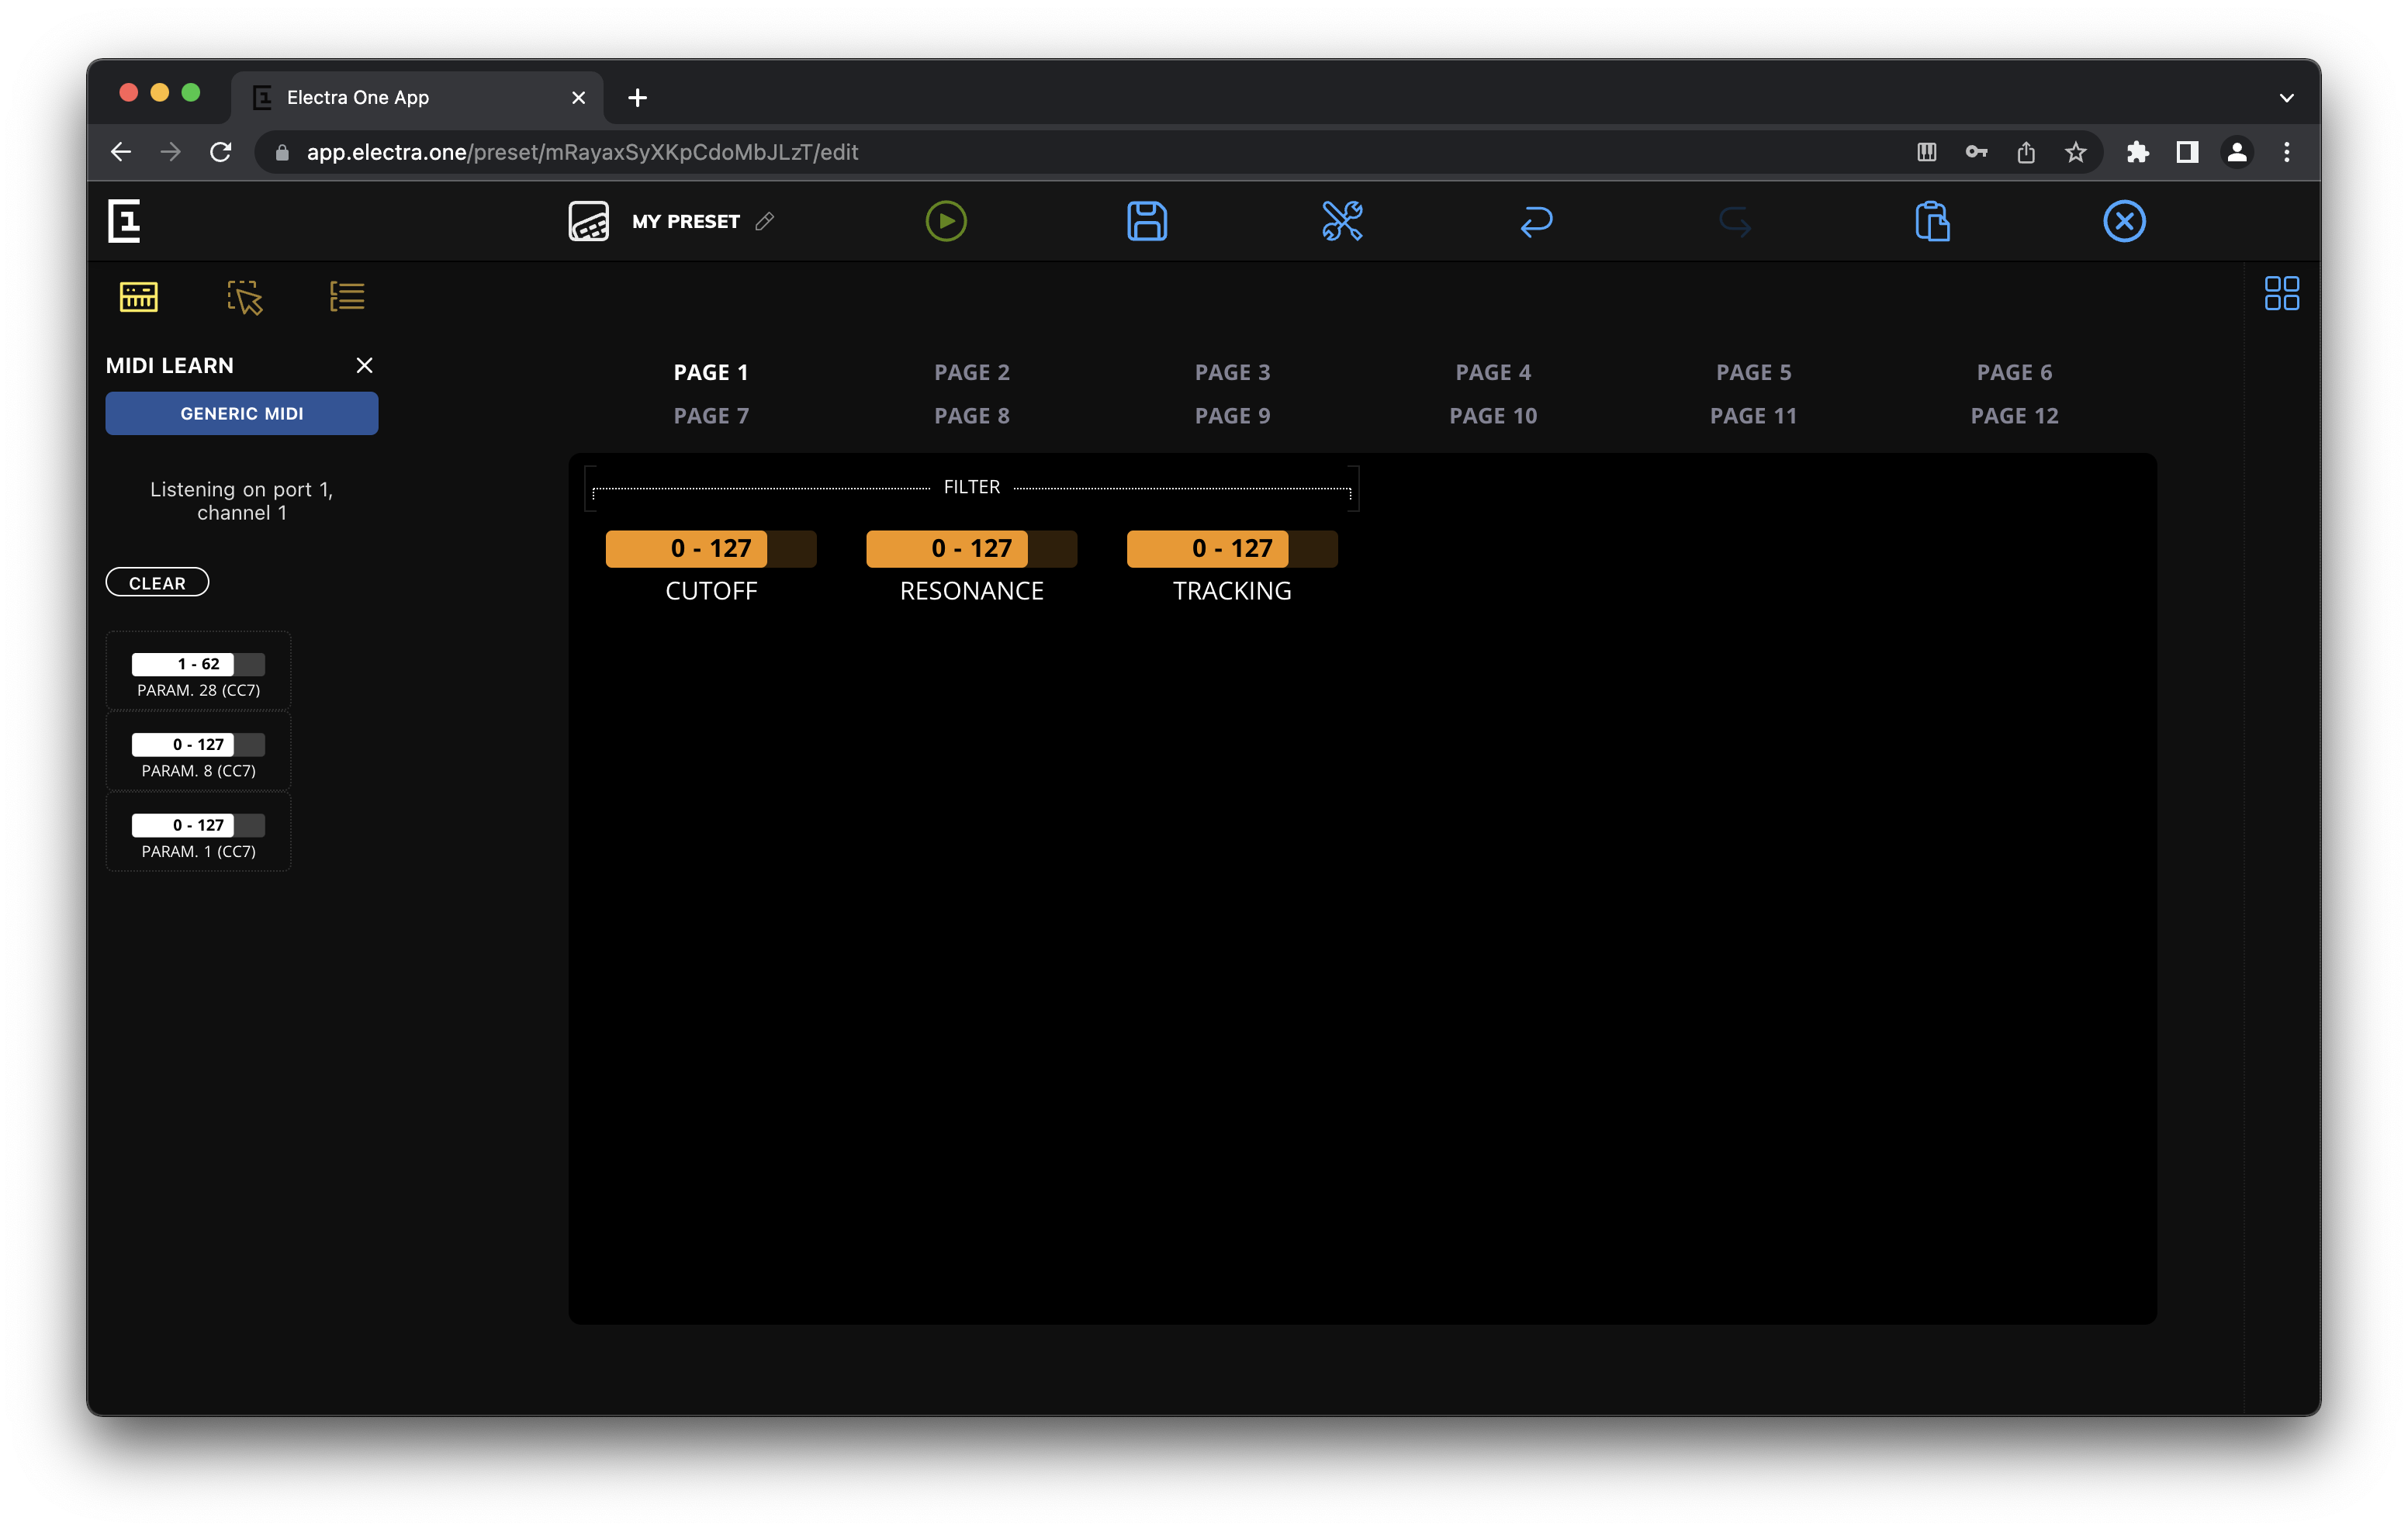2408x1531 pixels.
Task: Select the GENERIC MIDI mode button
Action: click(x=241, y=413)
